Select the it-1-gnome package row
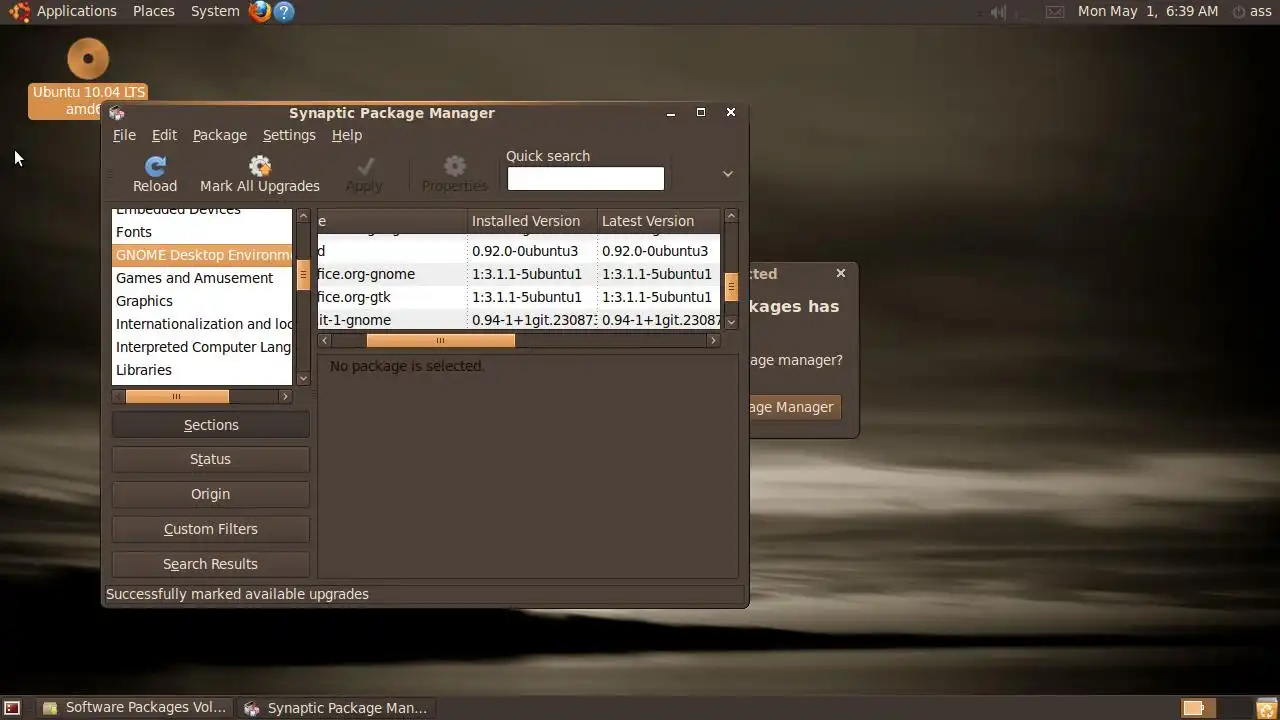The height and width of the screenshot is (720, 1280). tap(519, 320)
